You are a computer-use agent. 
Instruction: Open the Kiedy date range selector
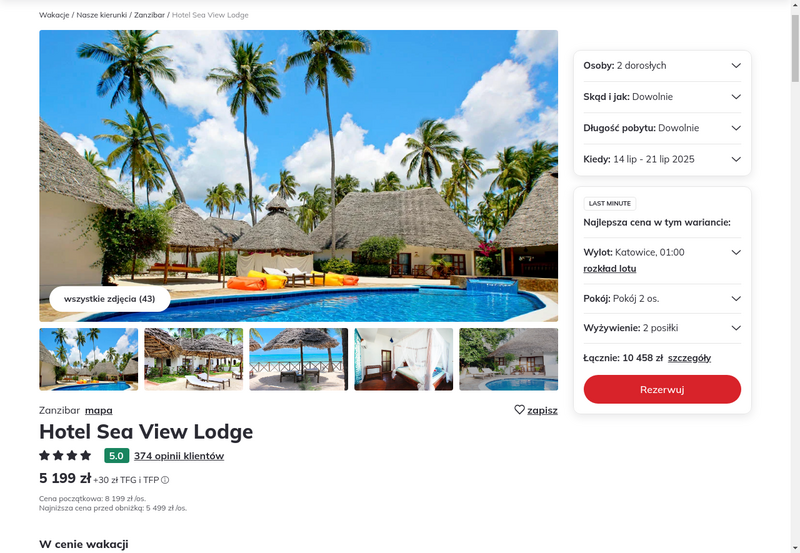pos(662,159)
